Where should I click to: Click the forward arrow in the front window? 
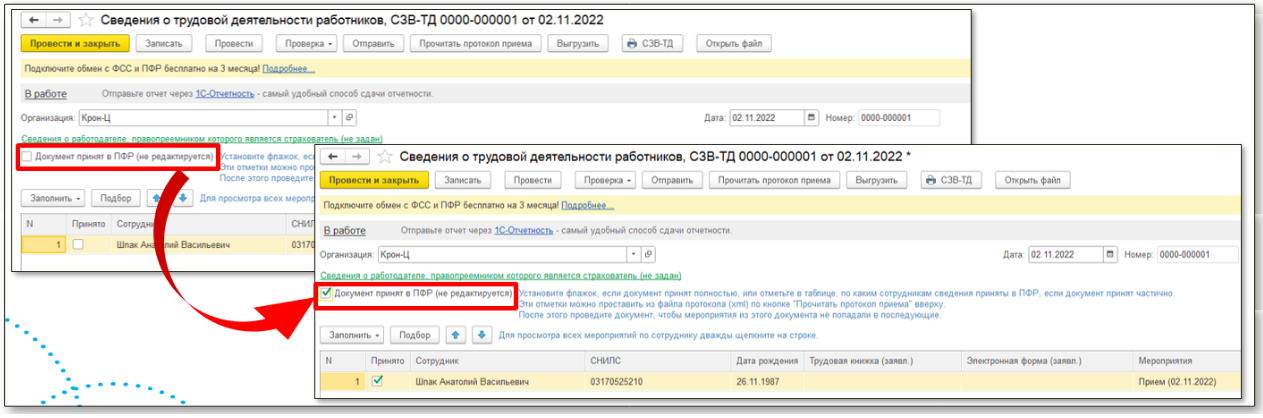click(356, 157)
